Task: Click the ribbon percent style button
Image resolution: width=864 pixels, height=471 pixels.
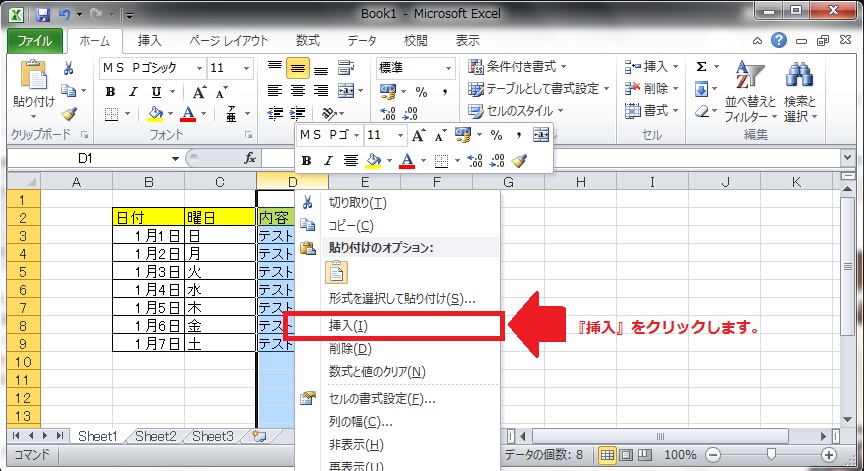Action: click(x=422, y=92)
